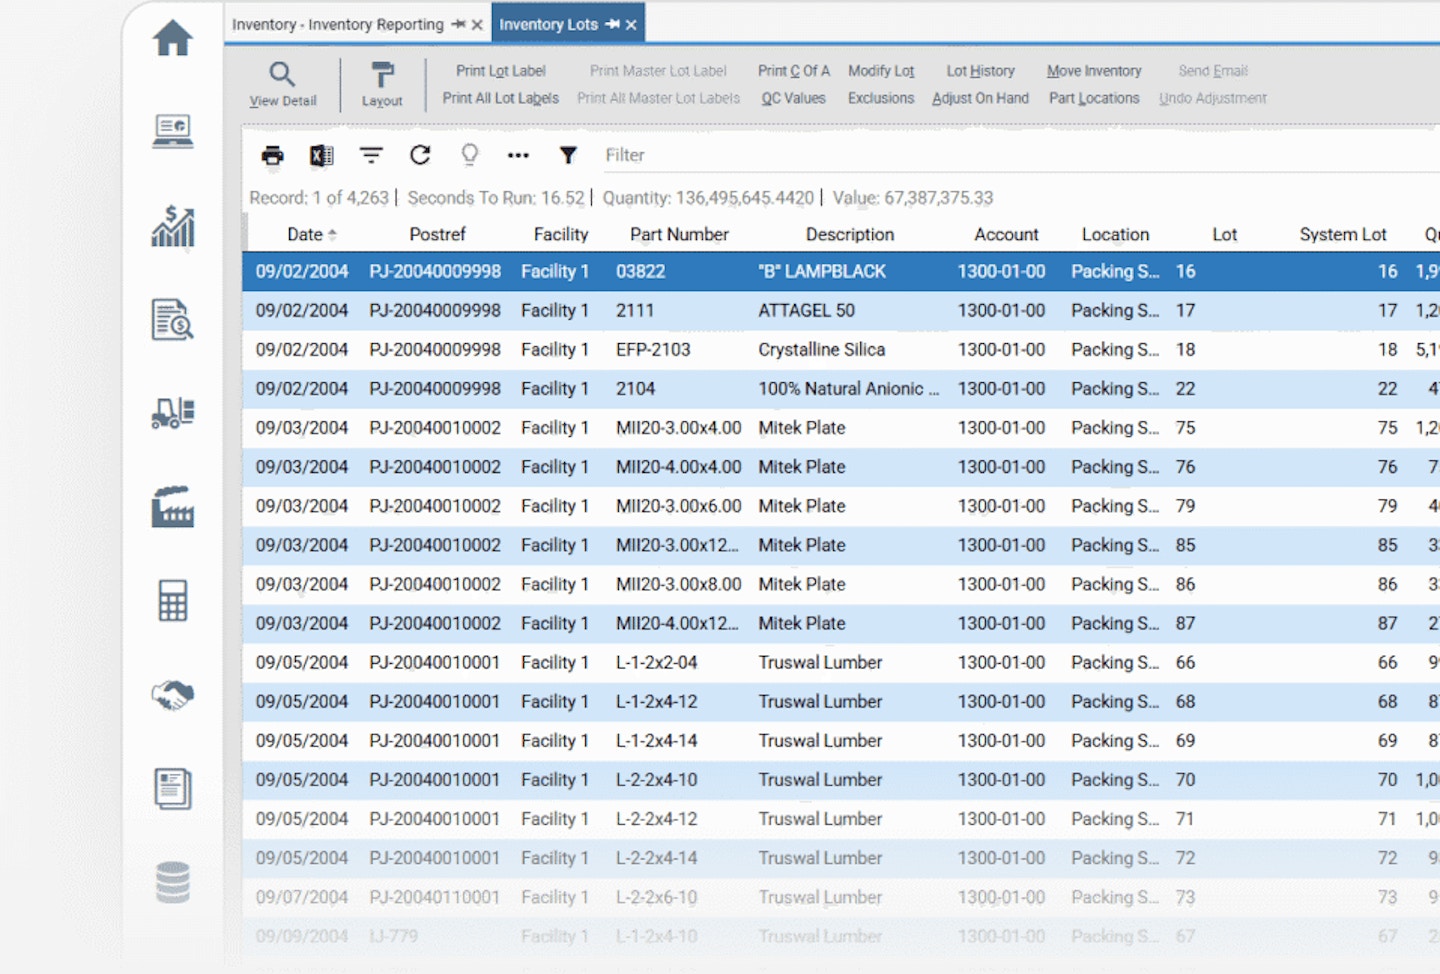Sort by the System Lot column header
The image size is (1440, 974).
1343,234
